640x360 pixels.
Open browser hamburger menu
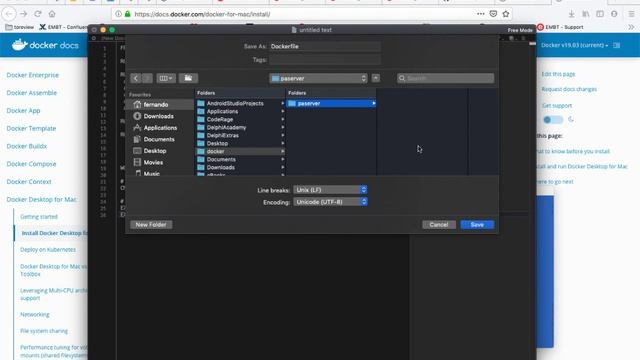[631, 14]
